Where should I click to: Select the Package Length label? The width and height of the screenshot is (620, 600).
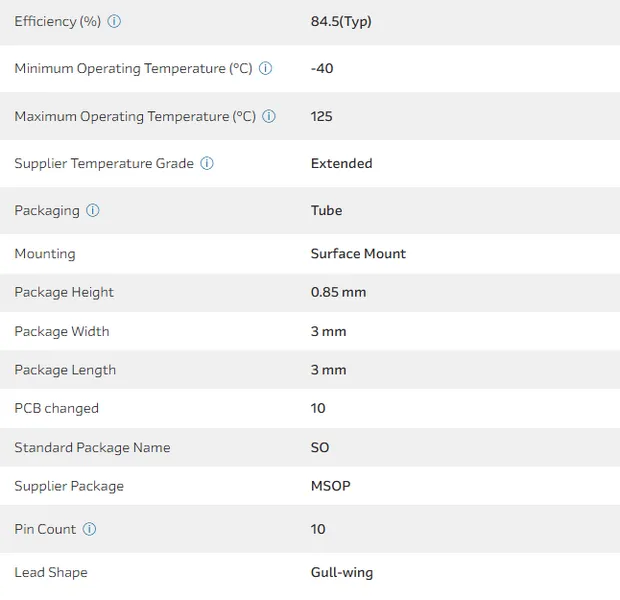pos(65,370)
